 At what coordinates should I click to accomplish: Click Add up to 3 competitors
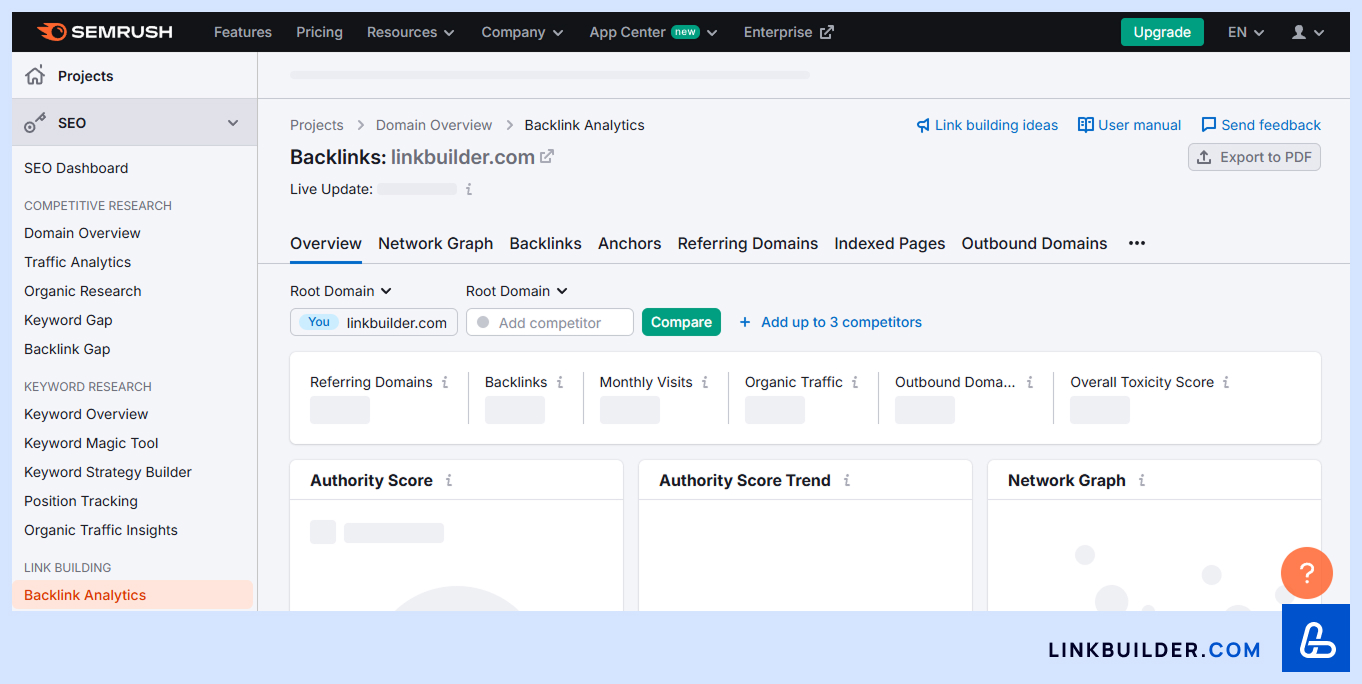click(x=830, y=322)
